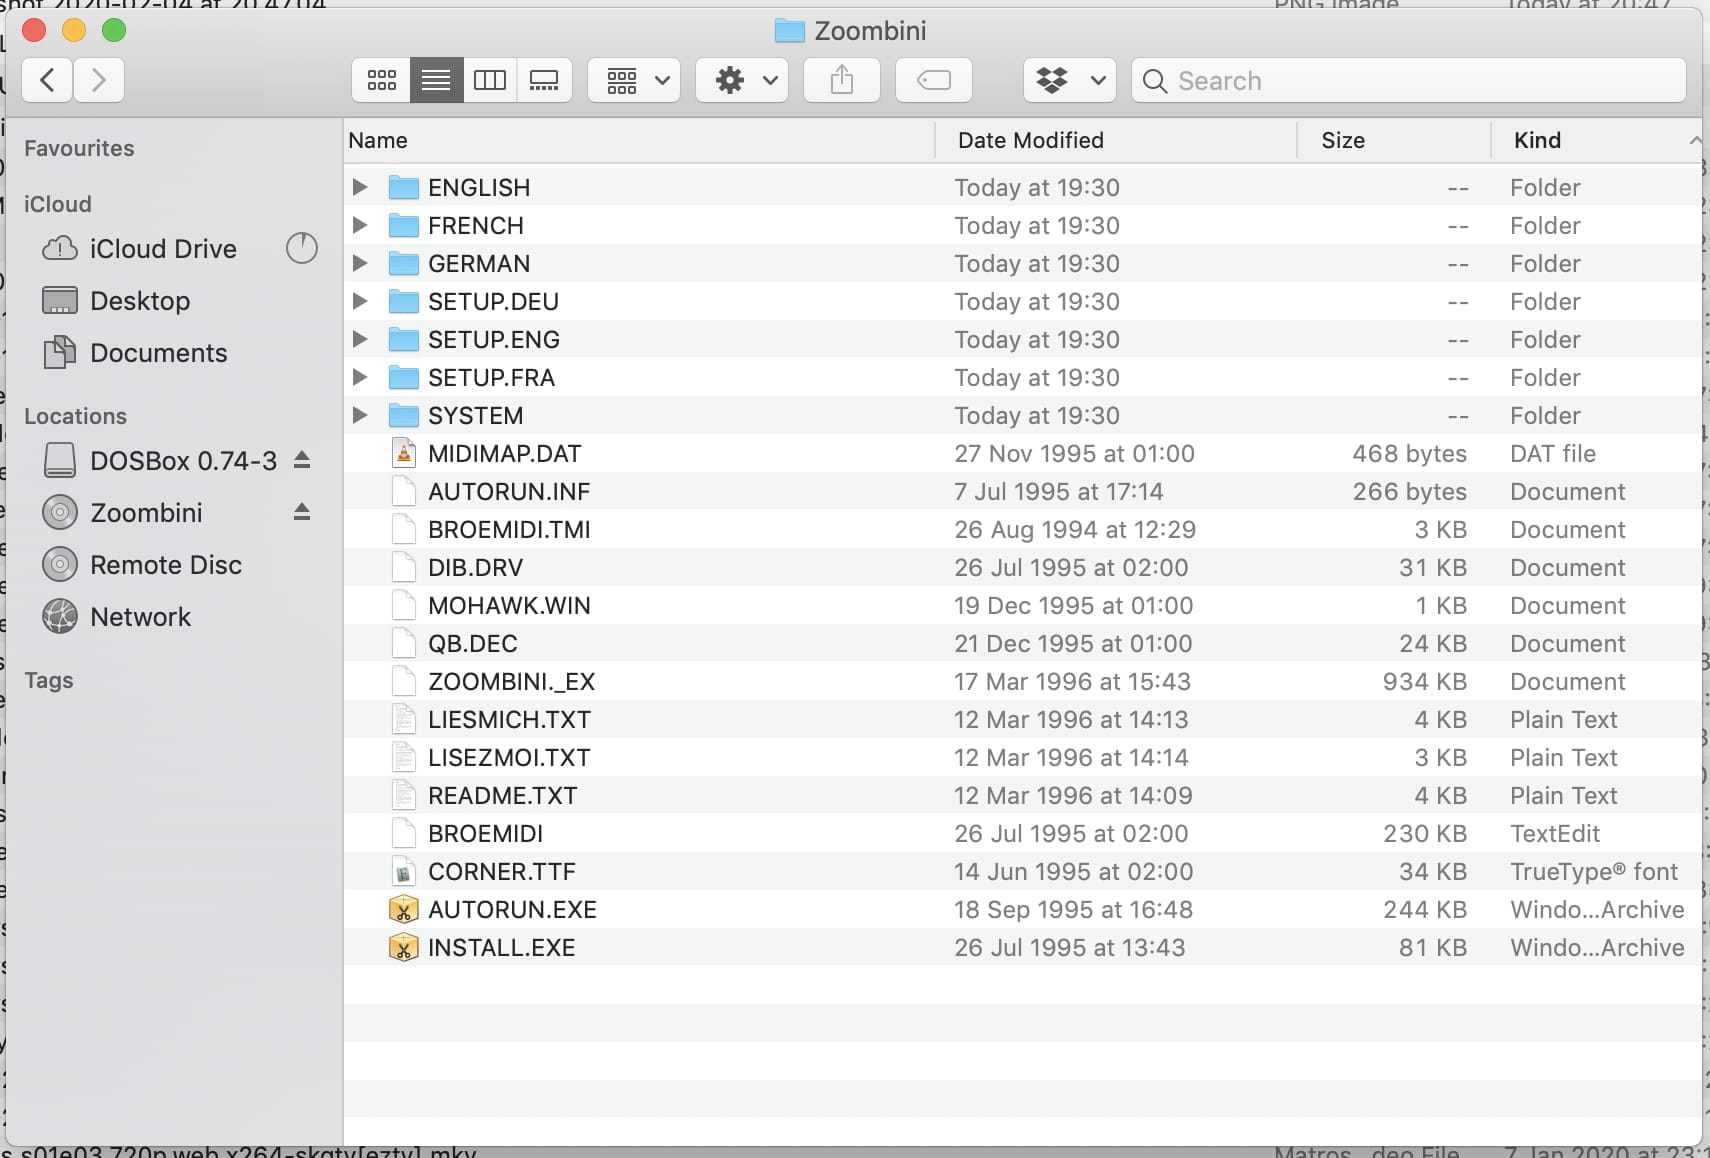Click the LIESMICH.TXT text file icon
Screen dimensions: 1710x1158
click(x=403, y=719)
